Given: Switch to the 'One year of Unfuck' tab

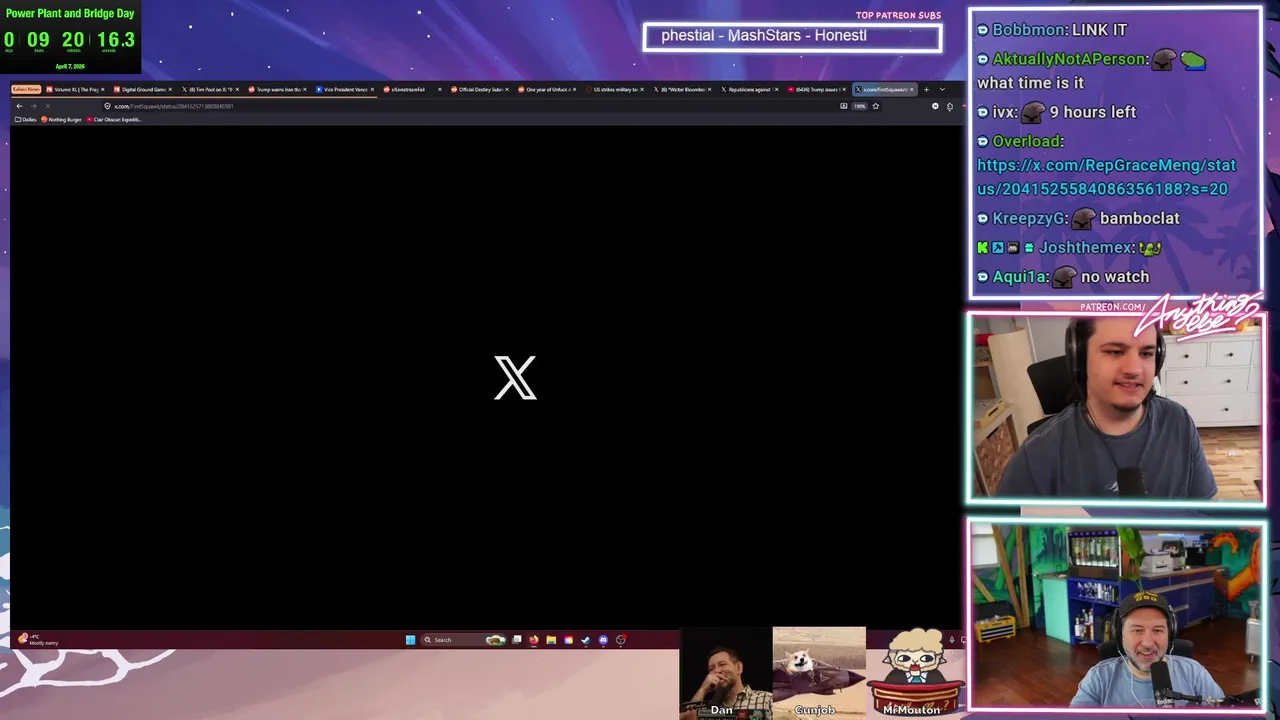Looking at the screenshot, I should 548,89.
